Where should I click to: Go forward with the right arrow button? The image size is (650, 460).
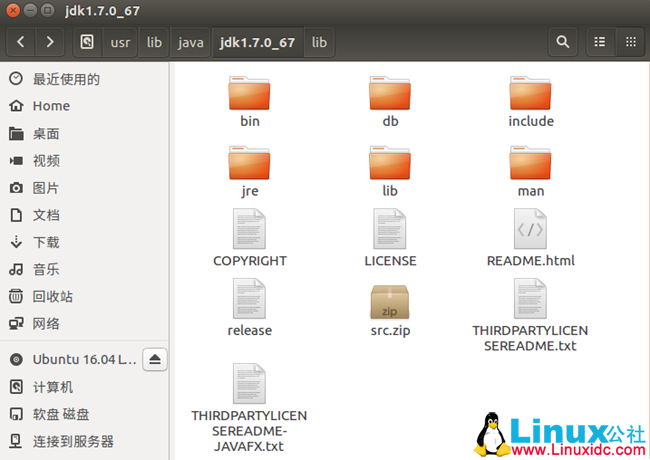(x=50, y=42)
